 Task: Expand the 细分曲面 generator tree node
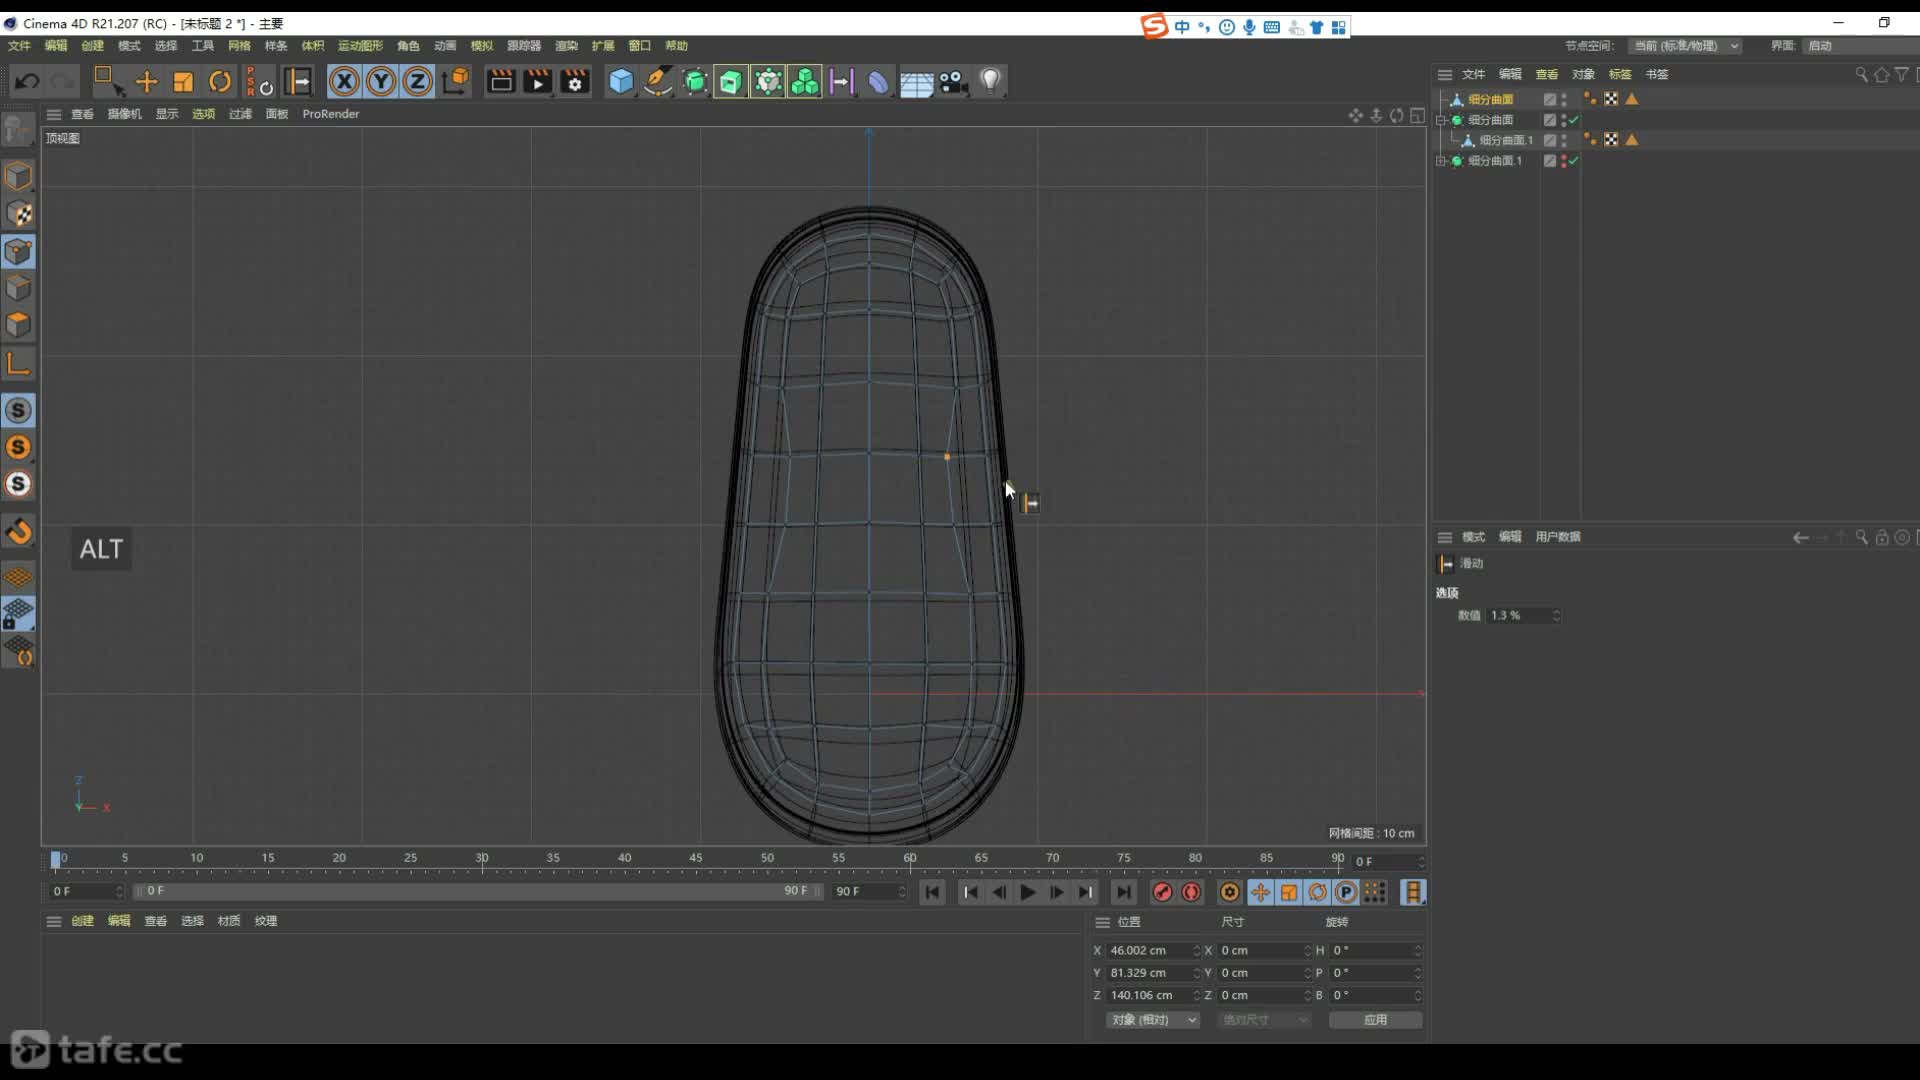coord(1442,120)
